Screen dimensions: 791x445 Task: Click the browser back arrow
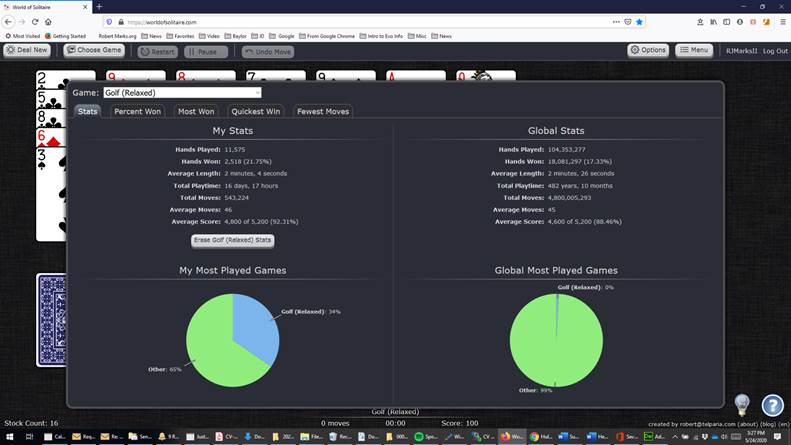tap(9, 21)
